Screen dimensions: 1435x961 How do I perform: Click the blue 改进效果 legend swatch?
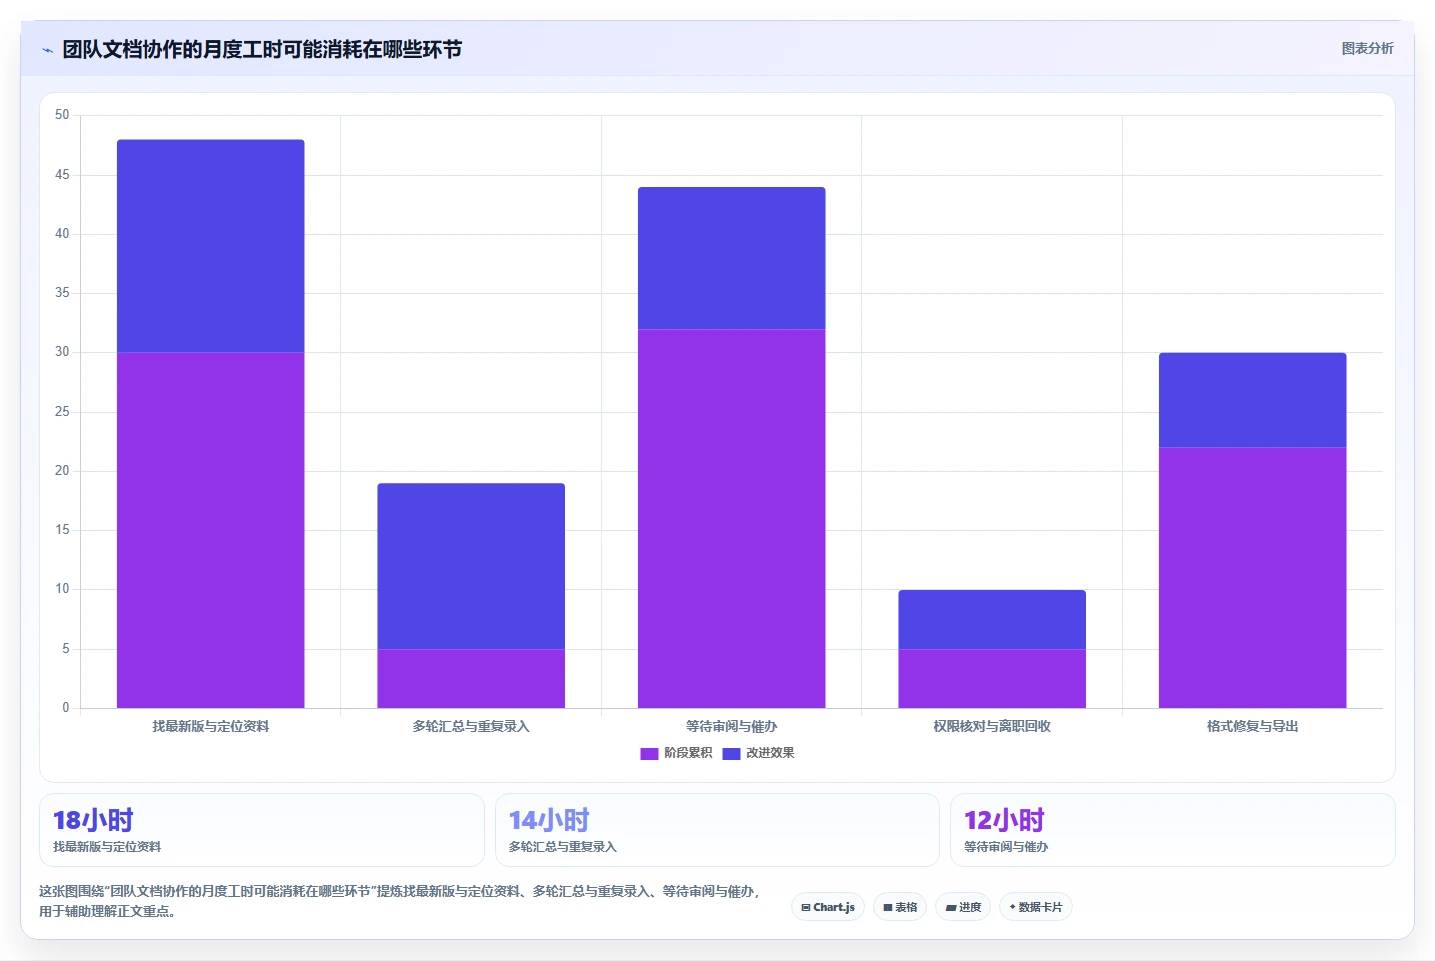pos(731,753)
